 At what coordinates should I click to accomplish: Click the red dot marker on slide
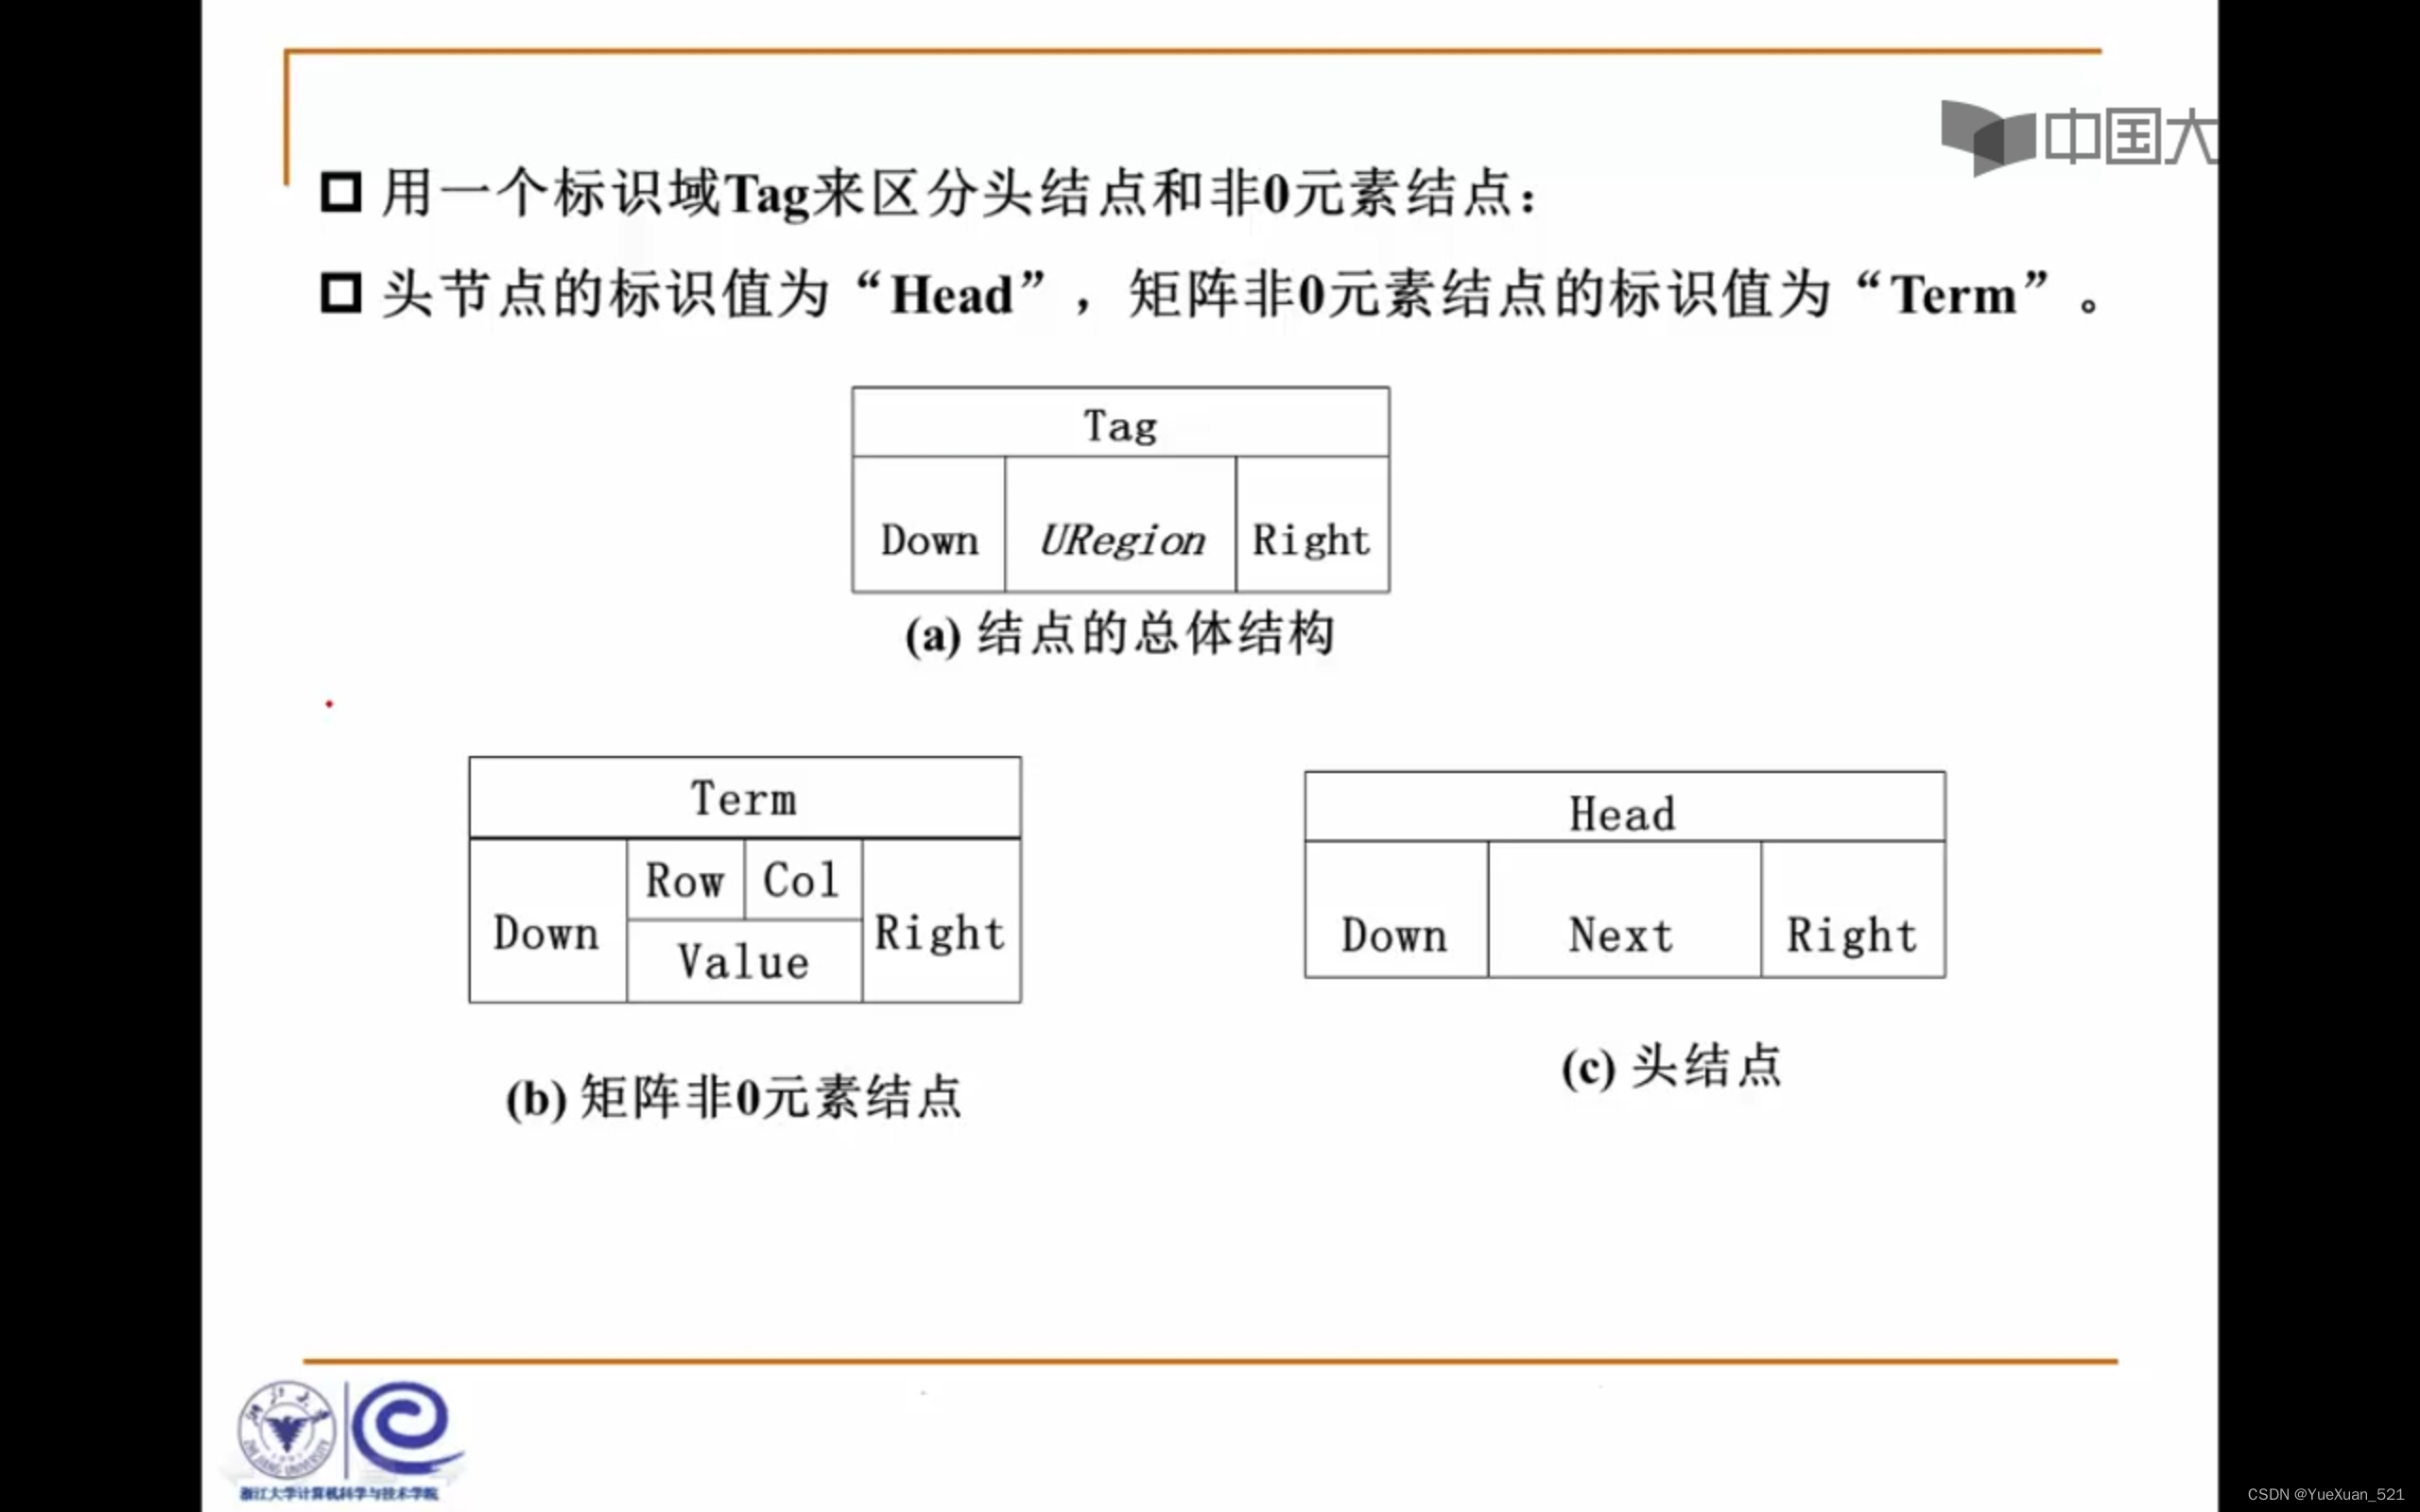tap(331, 704)
